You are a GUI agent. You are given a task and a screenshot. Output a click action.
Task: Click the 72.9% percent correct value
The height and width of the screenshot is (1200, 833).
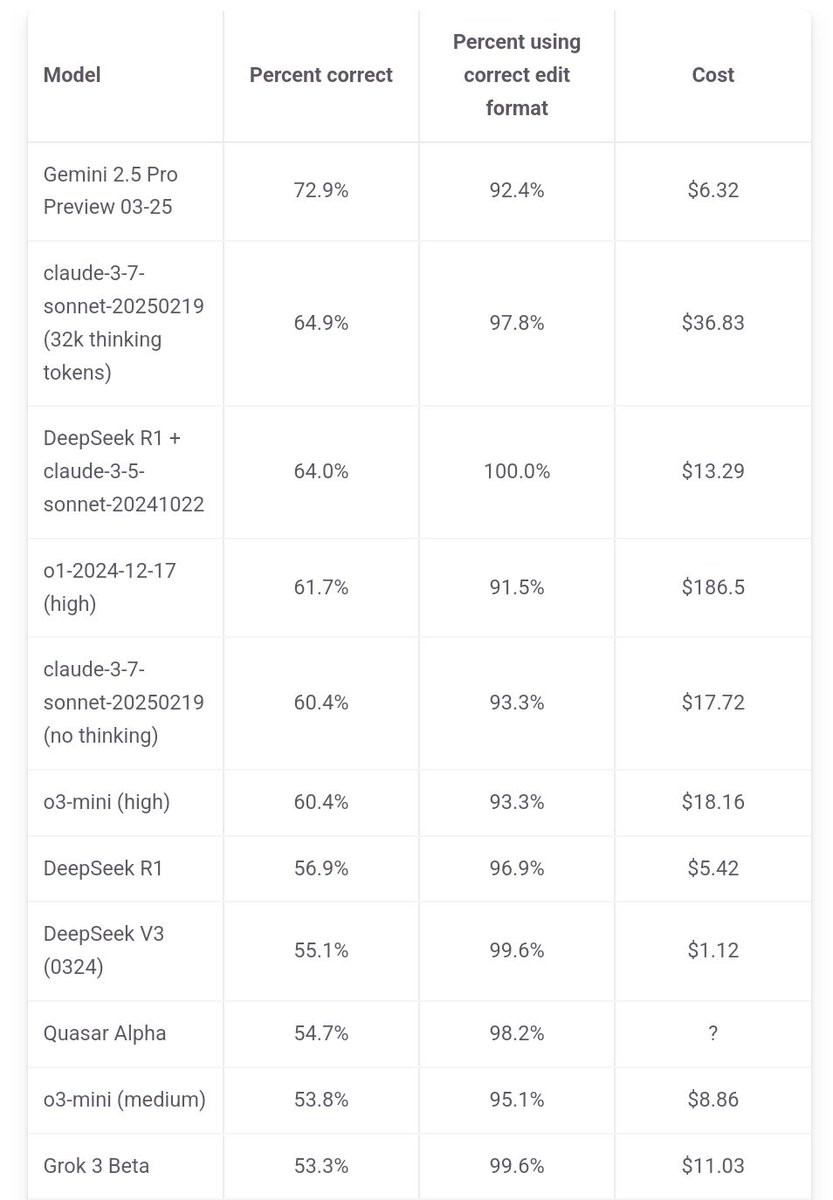coord(321,190)
